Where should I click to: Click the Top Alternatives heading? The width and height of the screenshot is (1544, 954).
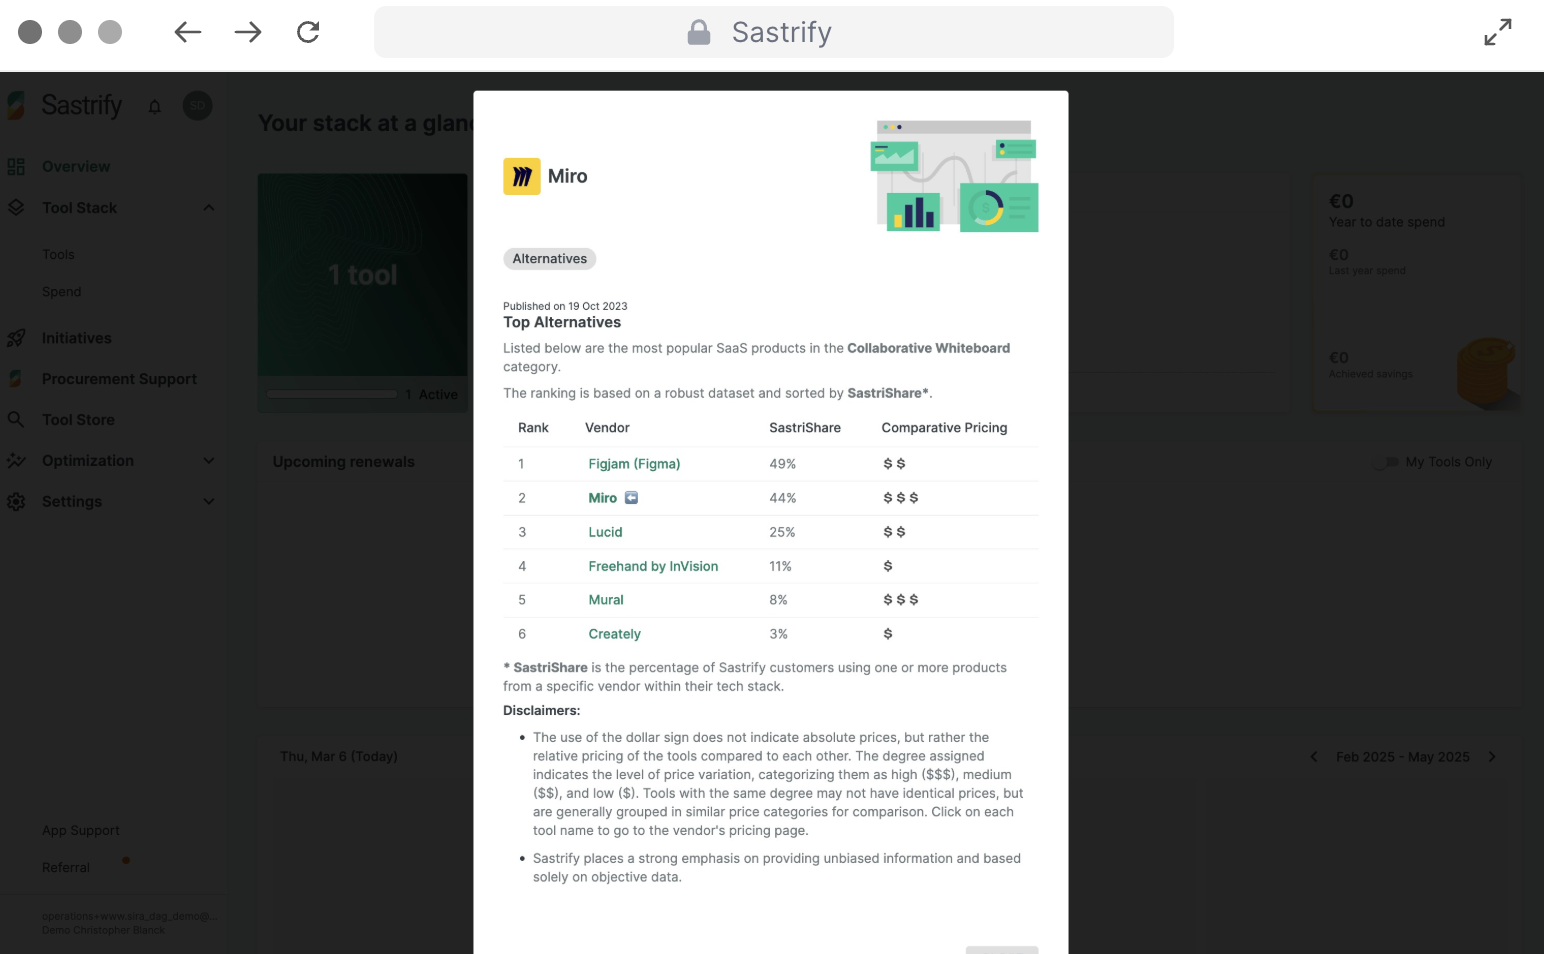[x=562, y=322]
